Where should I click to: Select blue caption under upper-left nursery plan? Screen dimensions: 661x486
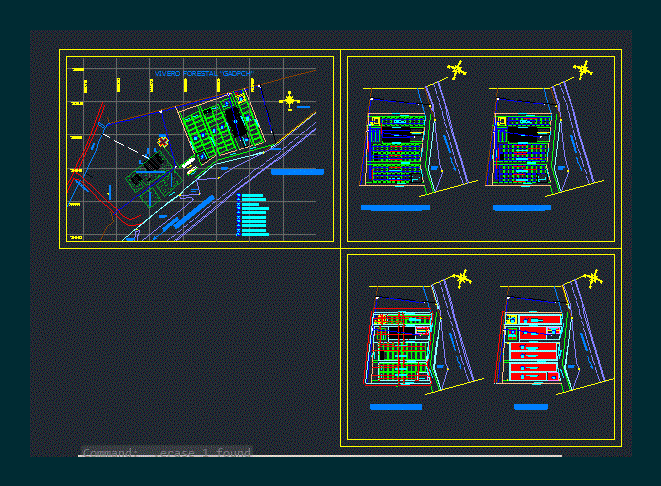tap(395, 207)
